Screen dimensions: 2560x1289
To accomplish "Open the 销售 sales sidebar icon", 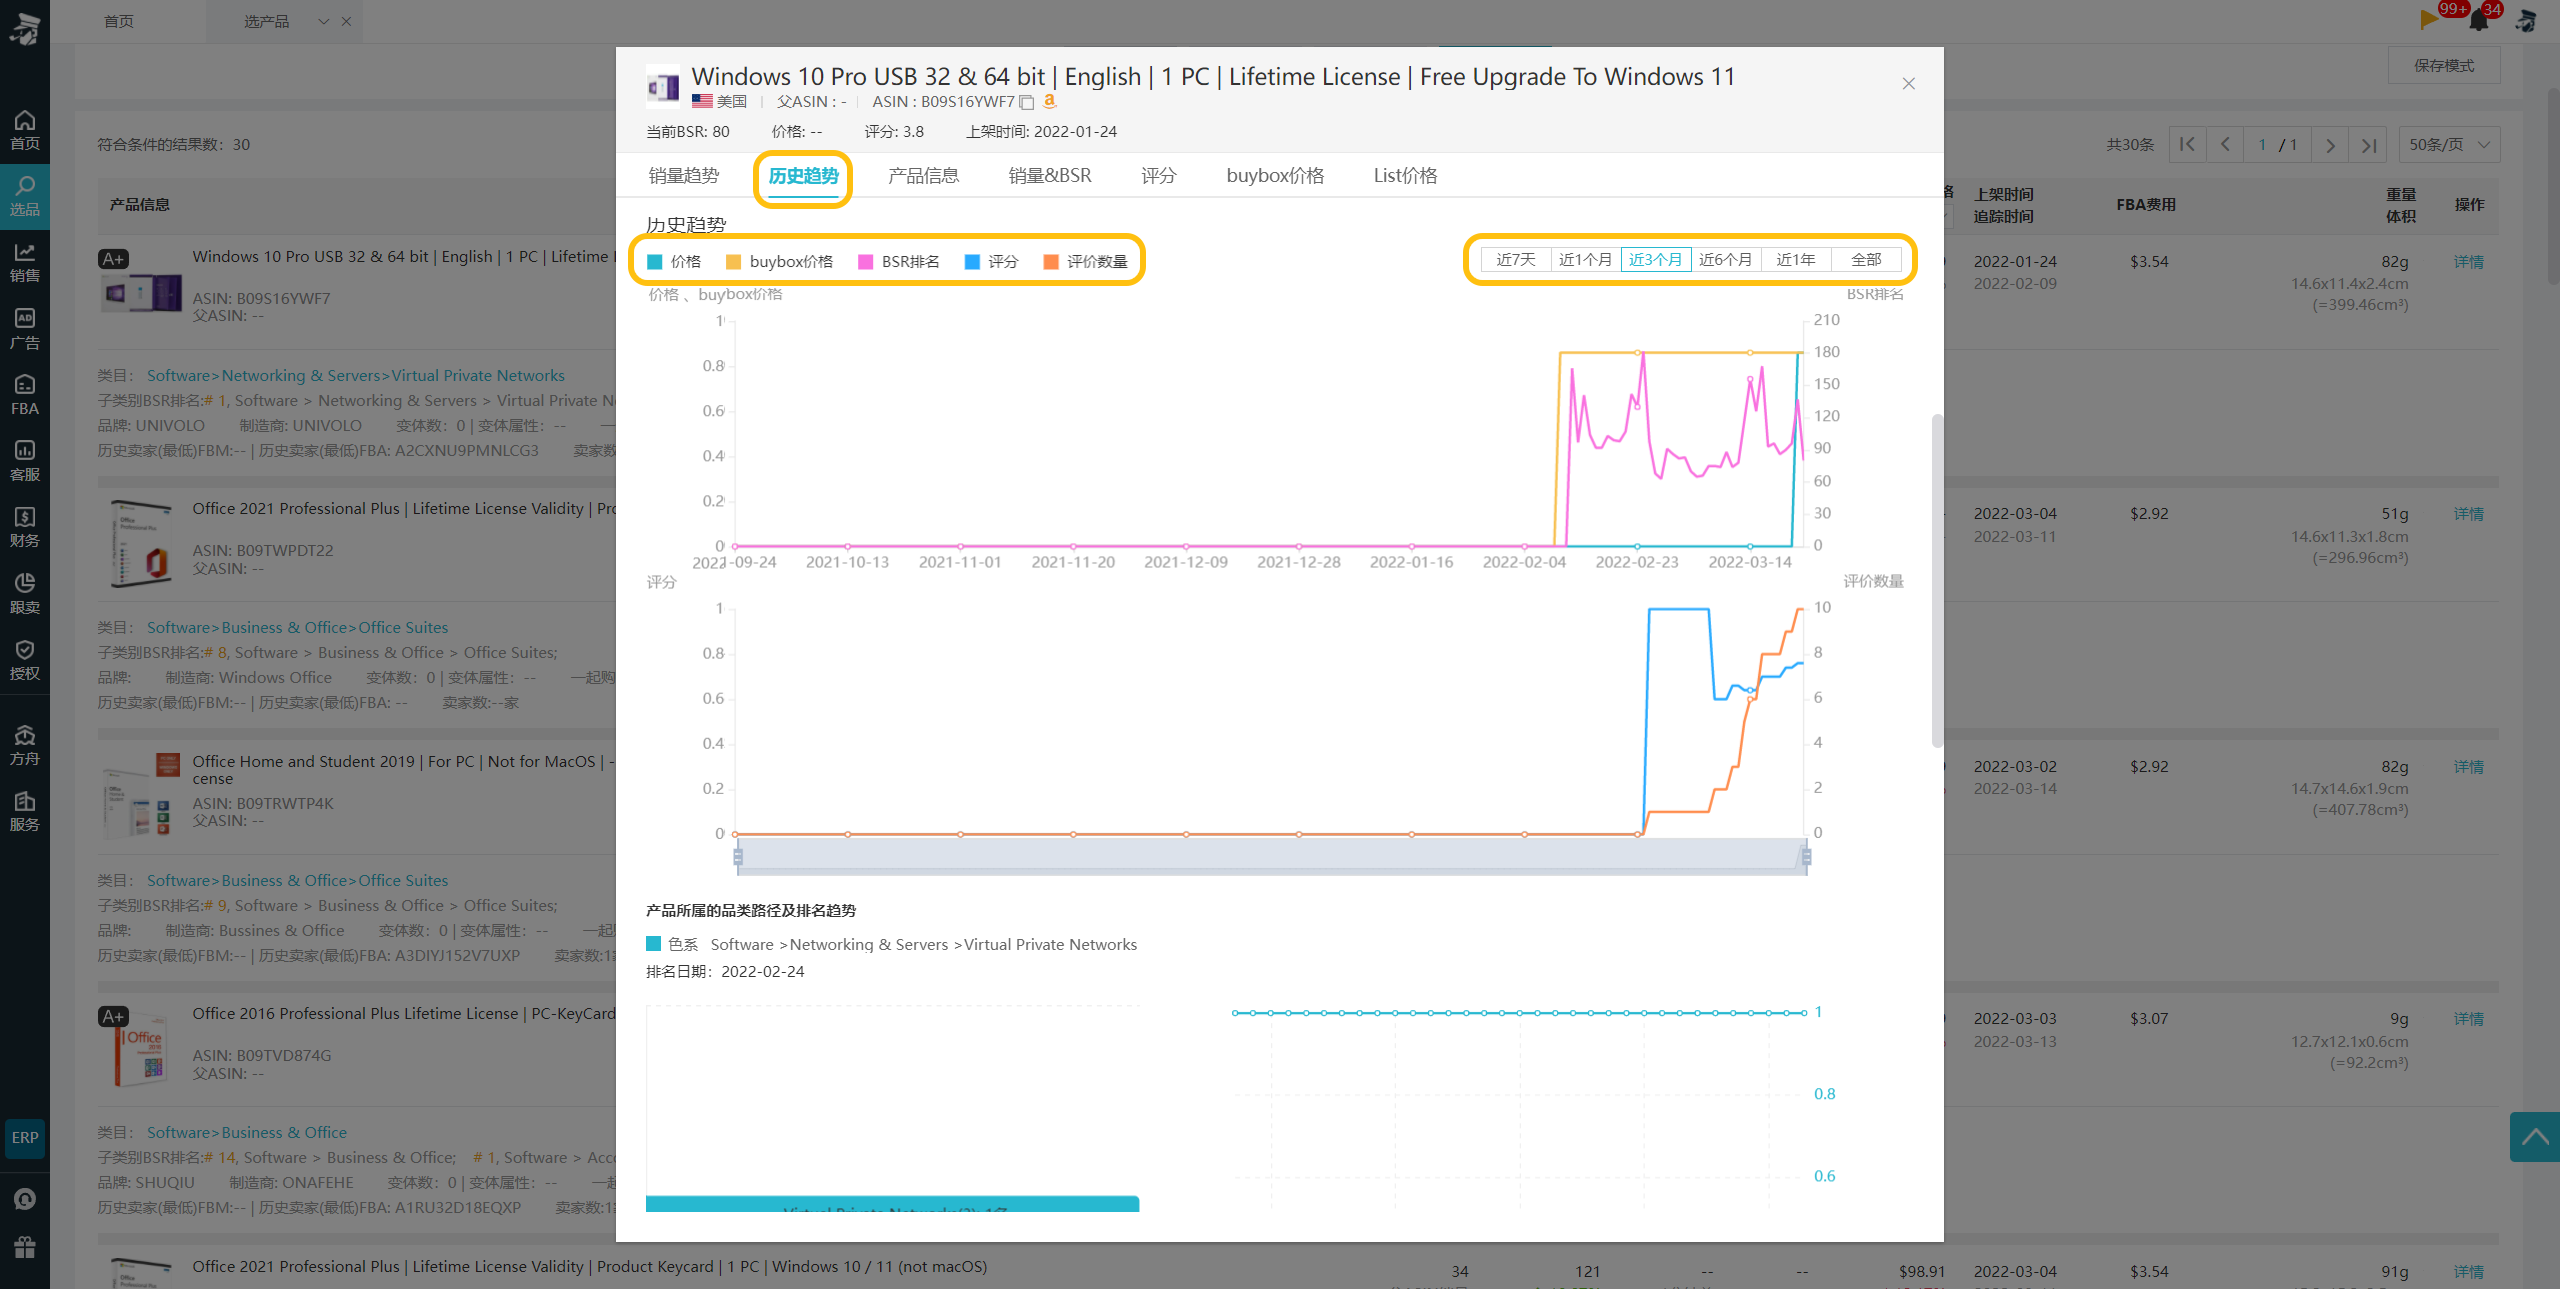I will pyautogui.click(x=24, y=263).
